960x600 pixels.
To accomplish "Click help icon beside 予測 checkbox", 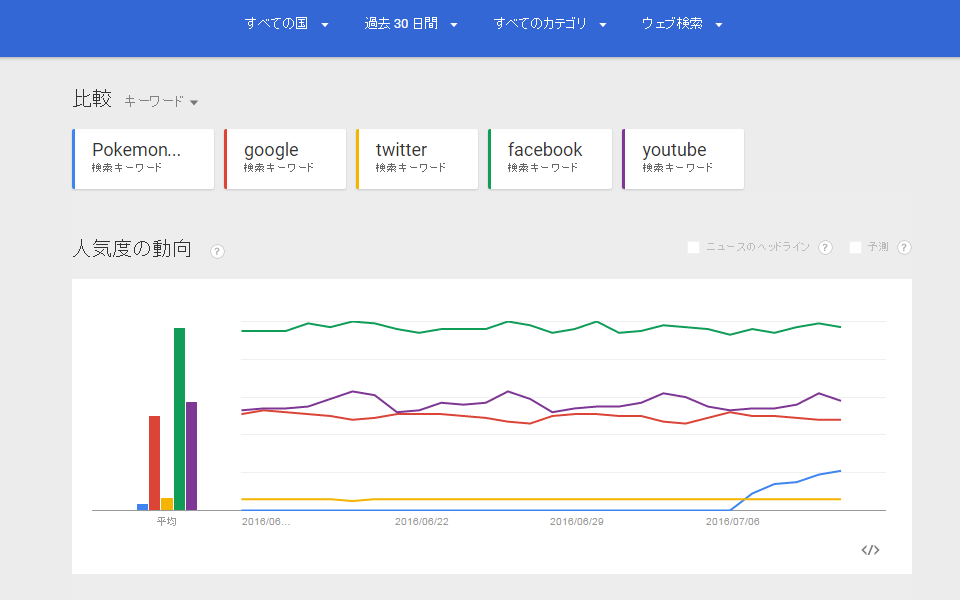I will click(904, 248).
